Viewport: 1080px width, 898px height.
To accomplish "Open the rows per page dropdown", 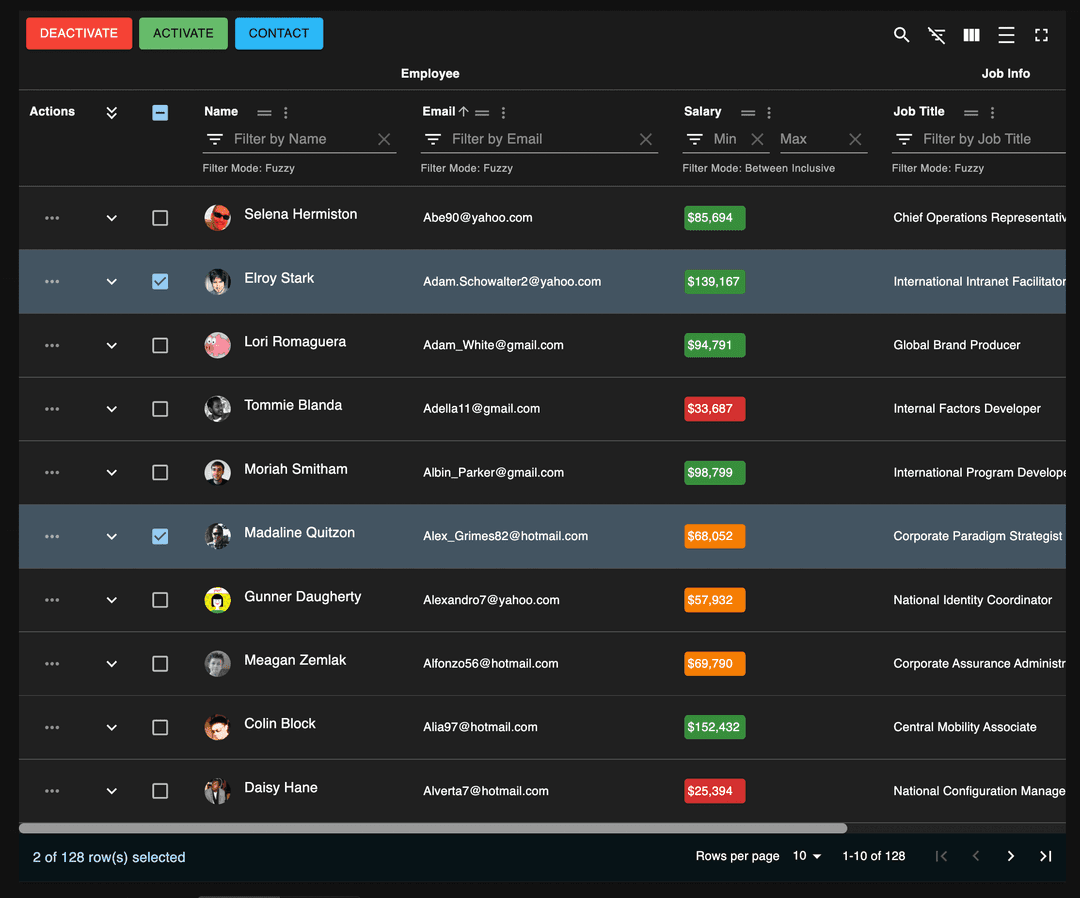I will (x=807, y=856).
